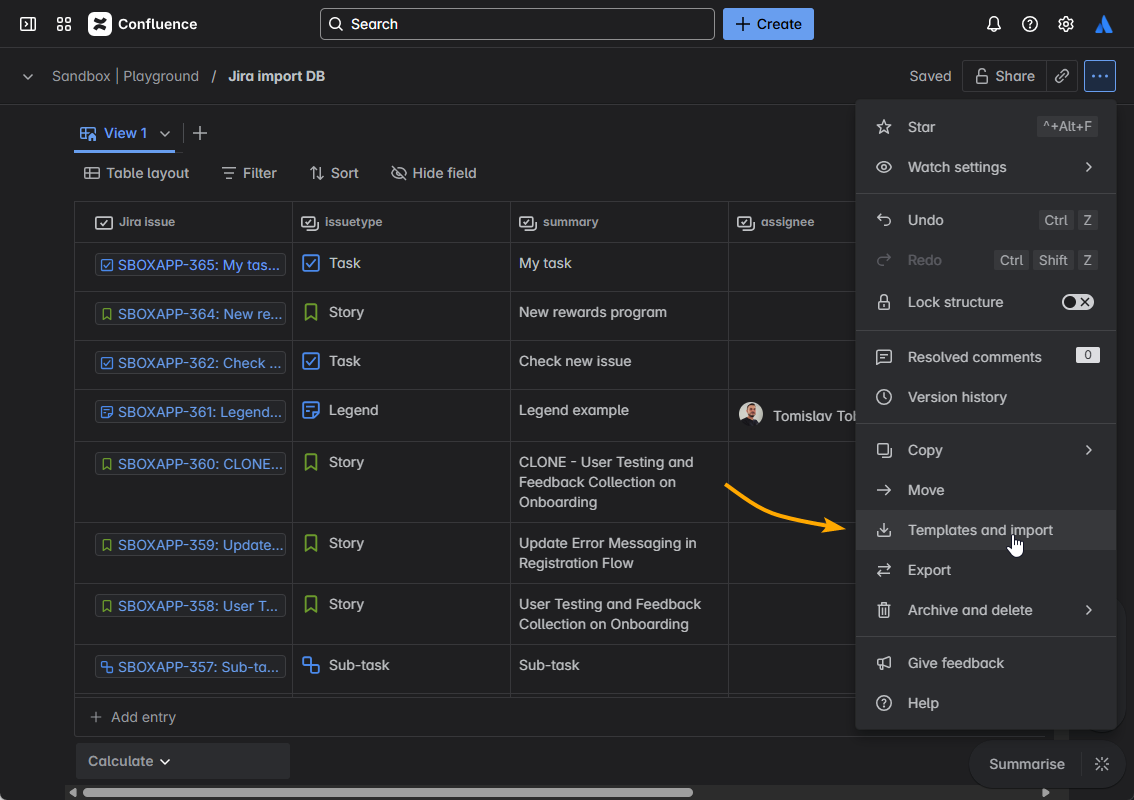
Task: Open the notifications bell
Action: (994, 23)
